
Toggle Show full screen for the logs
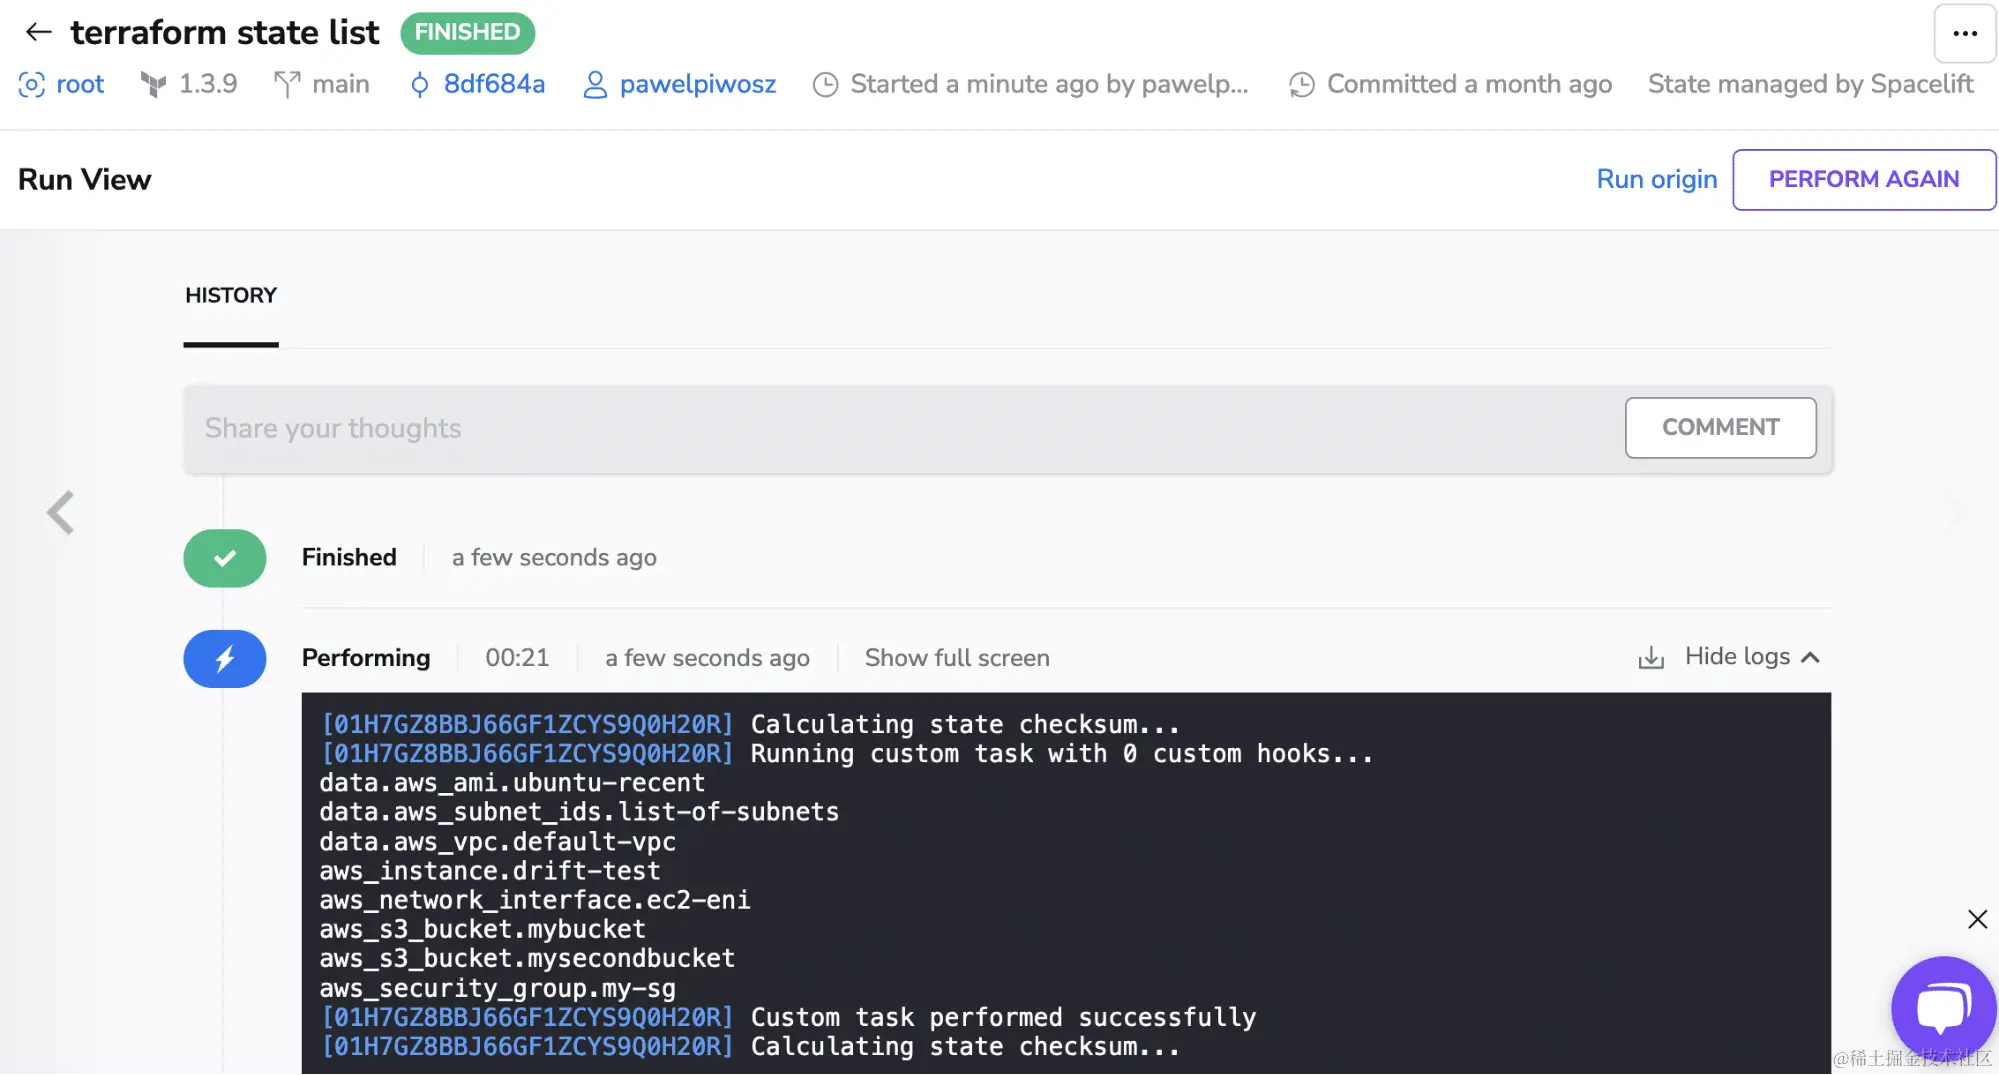(956, 657)
